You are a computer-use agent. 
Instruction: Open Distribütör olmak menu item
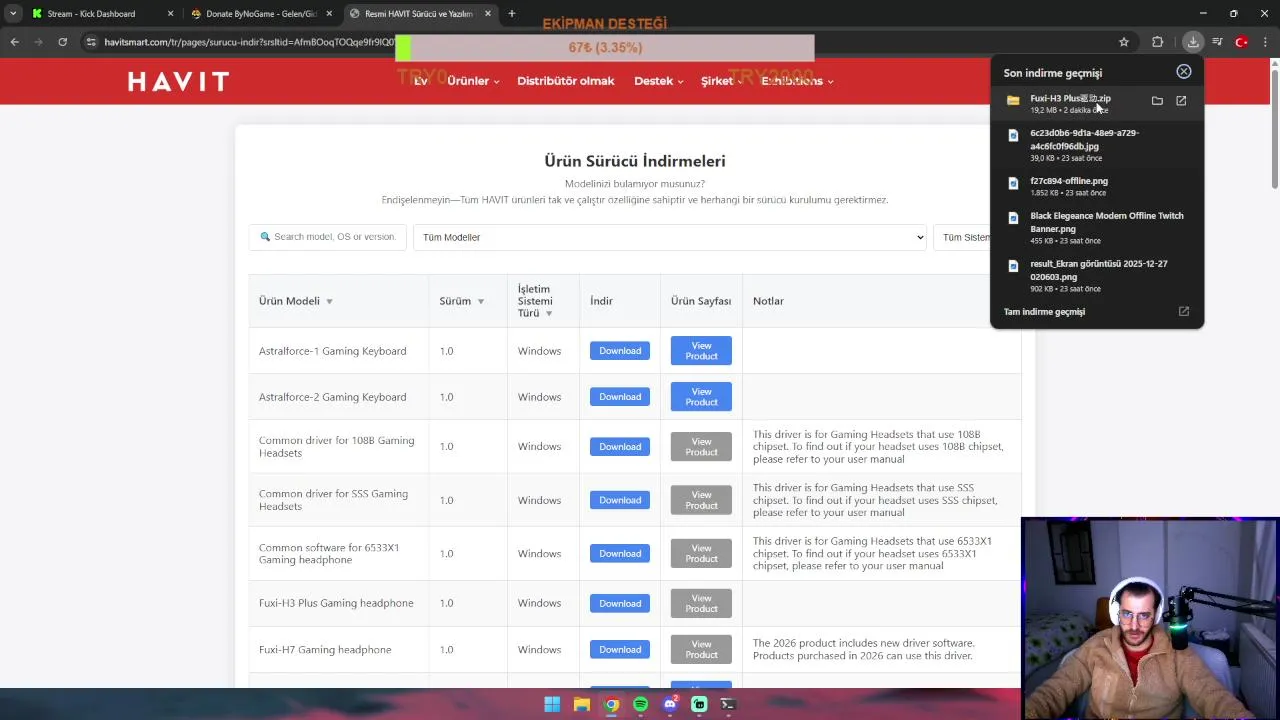(565, 81)
